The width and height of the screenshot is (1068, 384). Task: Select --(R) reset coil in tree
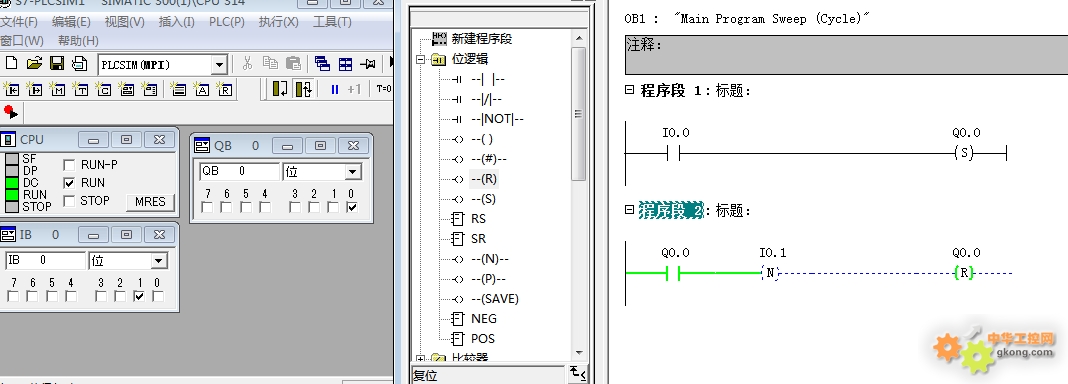(484, 179)
